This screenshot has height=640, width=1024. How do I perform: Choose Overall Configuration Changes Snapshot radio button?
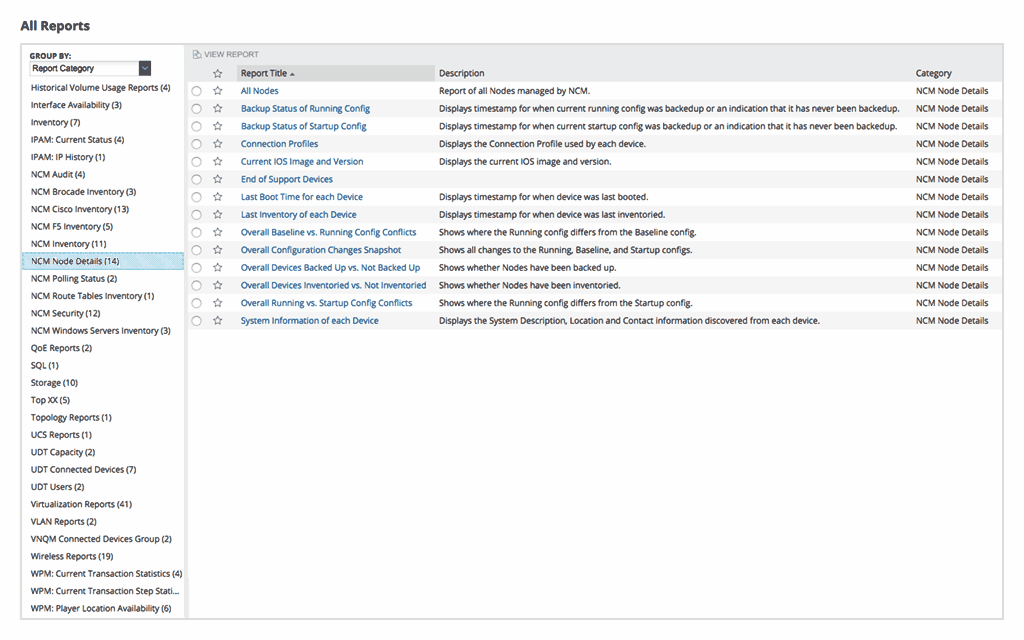pos(197,249)
